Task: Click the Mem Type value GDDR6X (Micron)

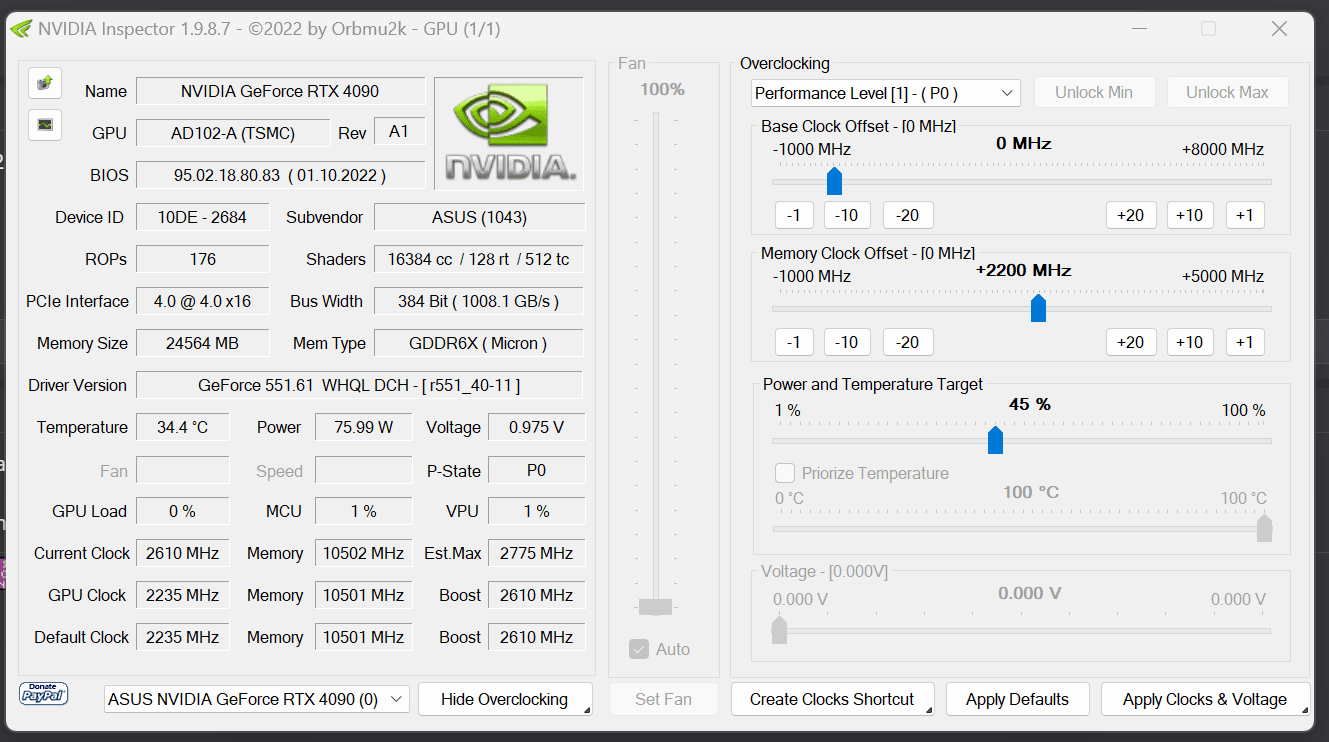Action: pyautogui.click(x=479, y=343)
